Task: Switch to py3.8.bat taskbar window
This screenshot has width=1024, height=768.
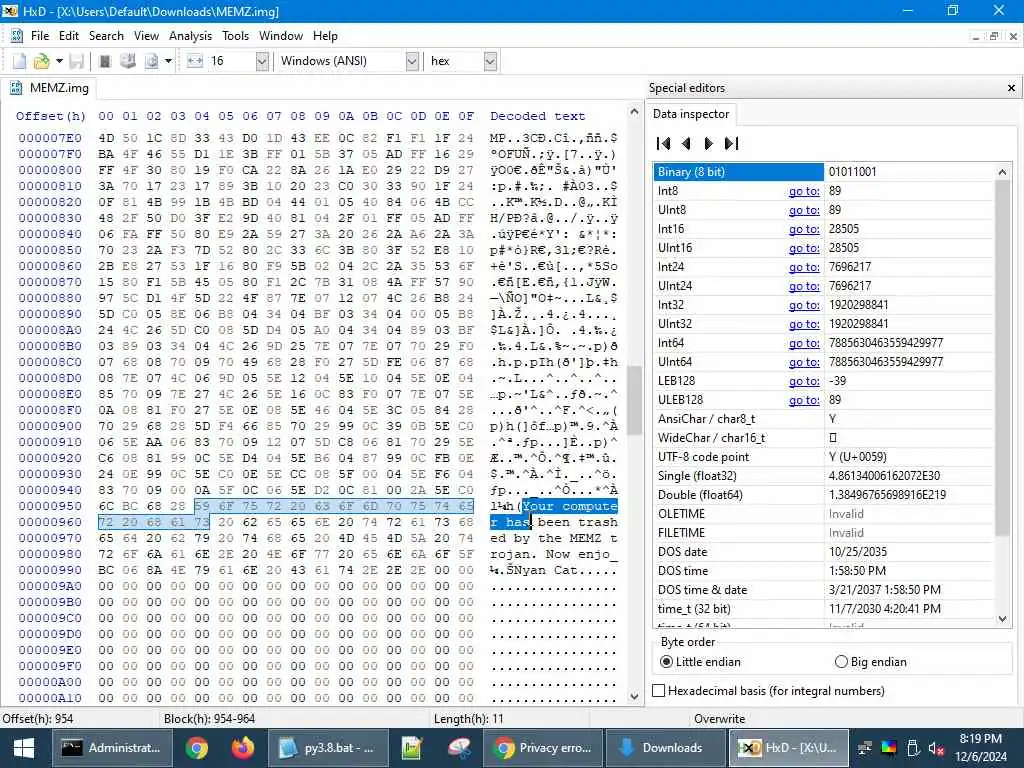Action: (327, 748)
